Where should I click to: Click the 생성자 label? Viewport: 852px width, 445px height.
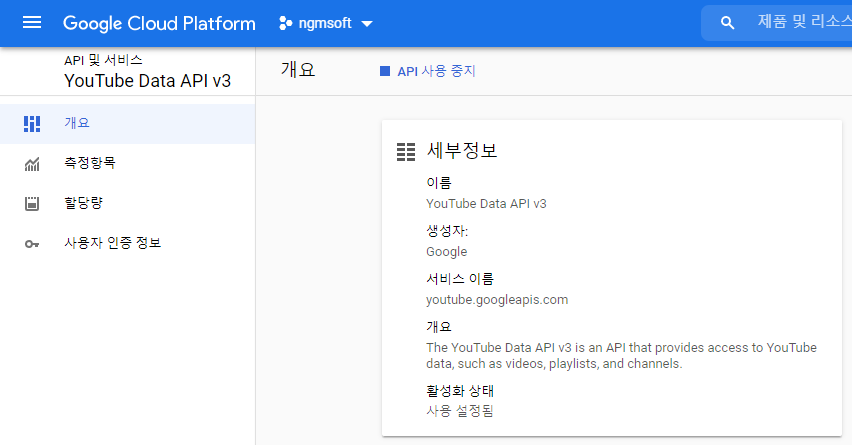447,231
